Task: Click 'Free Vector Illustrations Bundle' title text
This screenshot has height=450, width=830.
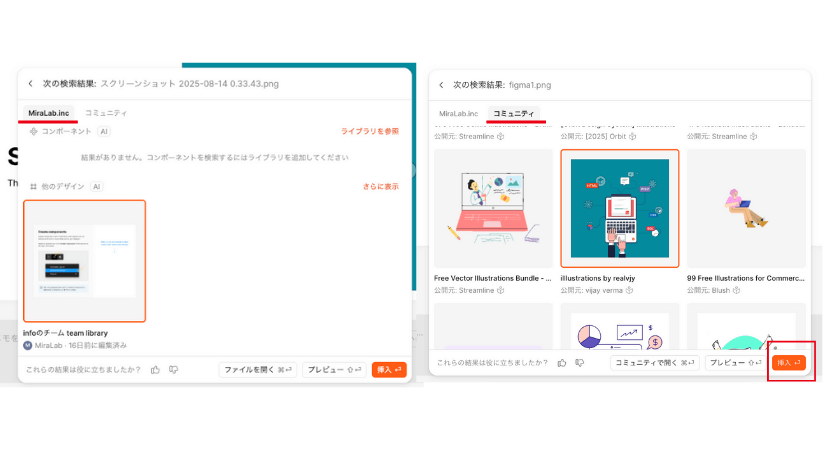Action: pos(492,278)
